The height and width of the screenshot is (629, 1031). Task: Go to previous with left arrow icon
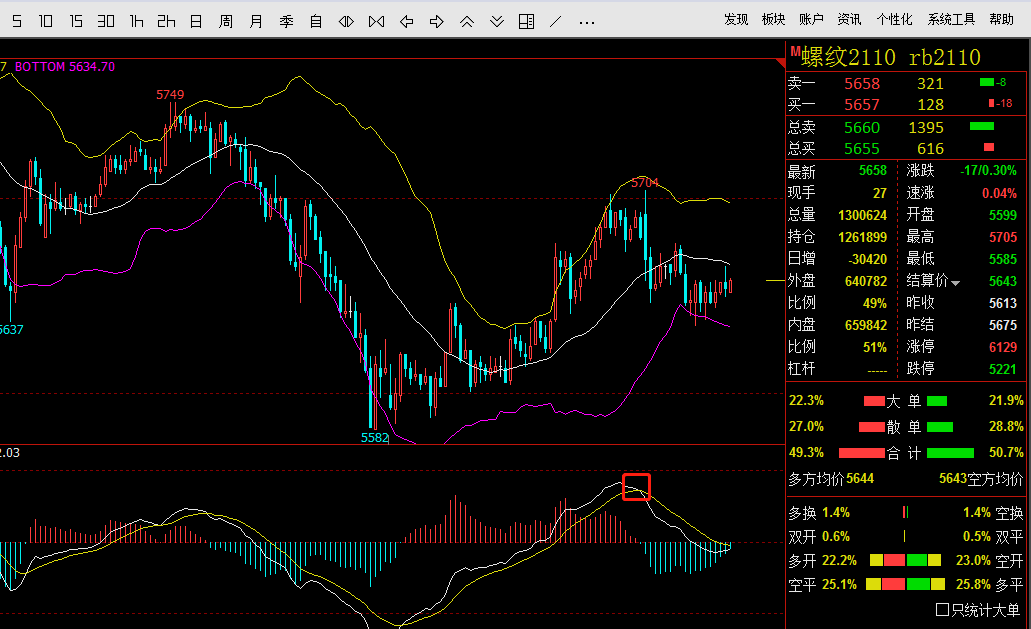tap(406, 22)
